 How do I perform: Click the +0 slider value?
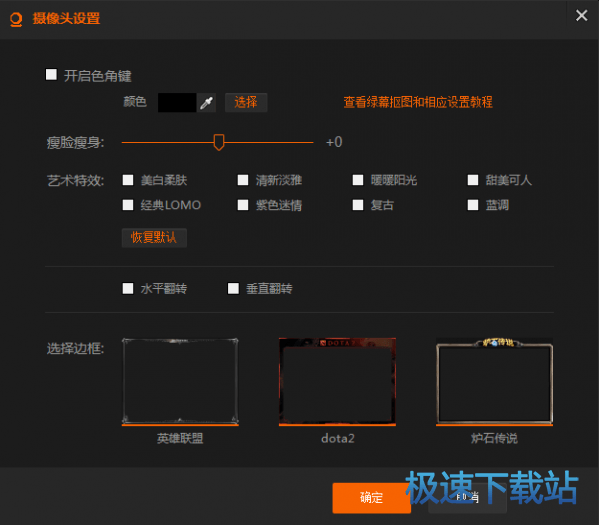pyautogui.click(x=334, y=142)
